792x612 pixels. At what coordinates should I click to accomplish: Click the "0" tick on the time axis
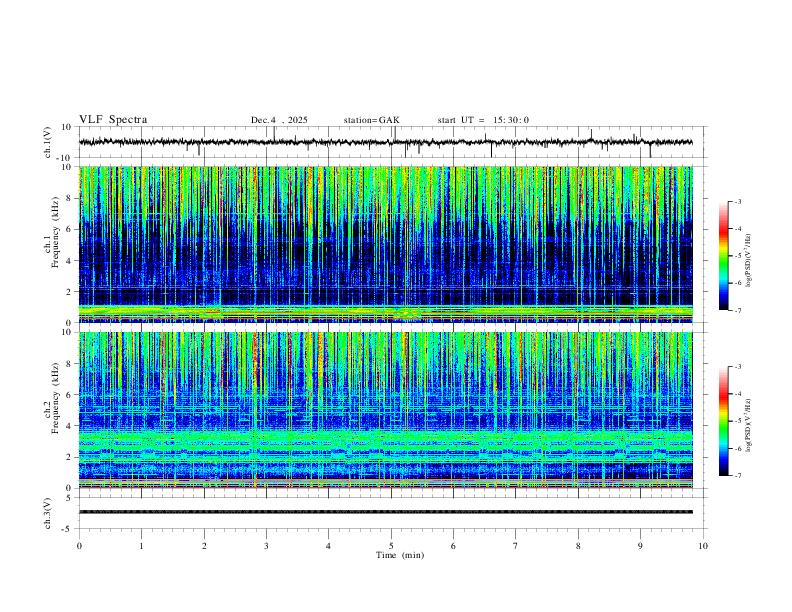click(x=79, y=546)
